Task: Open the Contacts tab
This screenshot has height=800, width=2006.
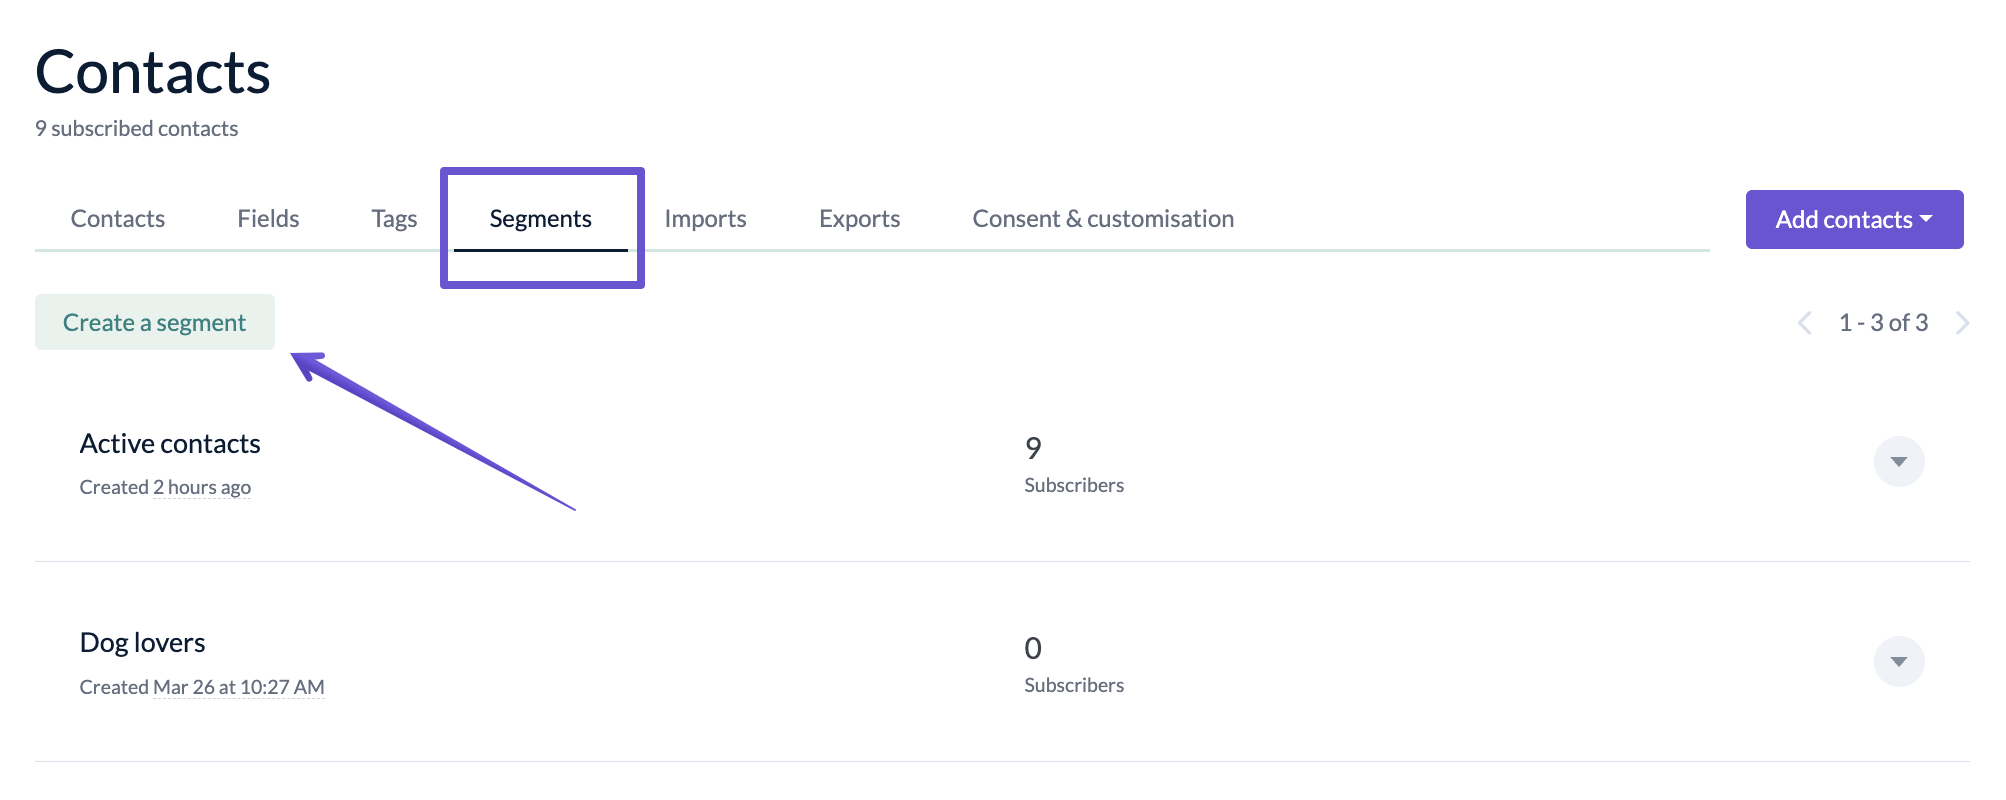Action: click(117, 219)
